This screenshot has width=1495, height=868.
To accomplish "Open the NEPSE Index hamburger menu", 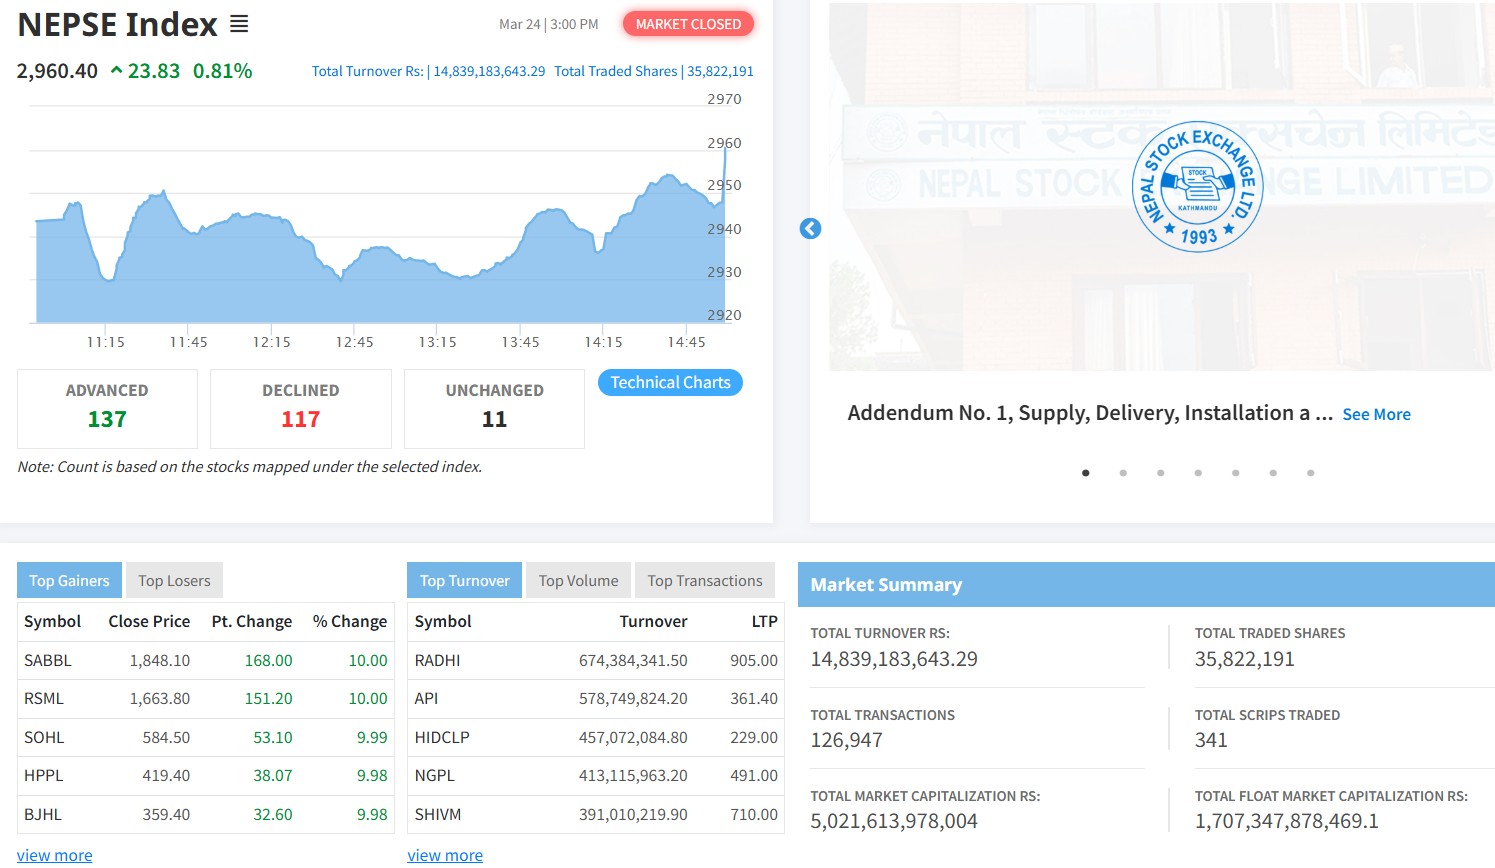I will [x=239, y=24].
